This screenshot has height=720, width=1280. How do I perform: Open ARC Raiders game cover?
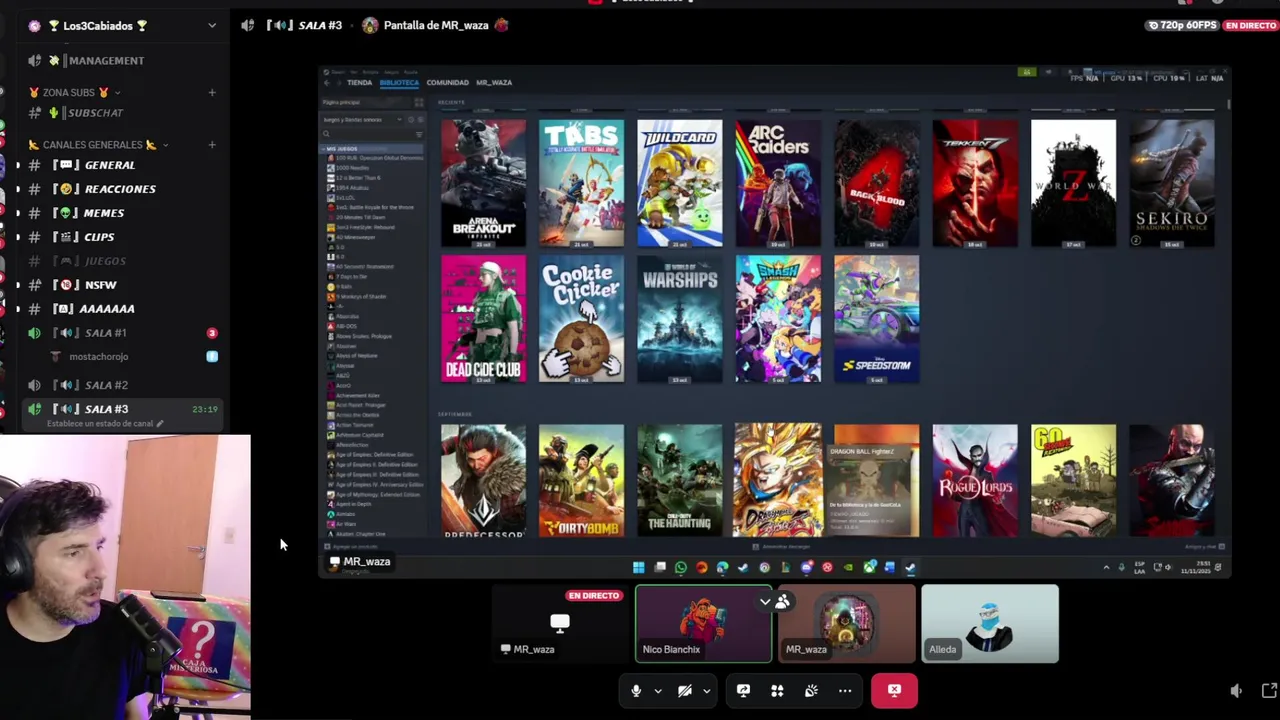tap(778, 183)
